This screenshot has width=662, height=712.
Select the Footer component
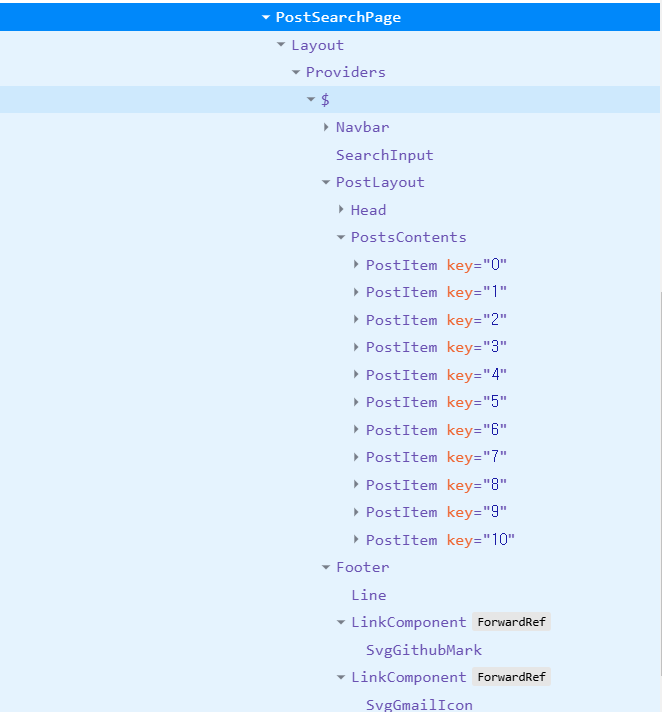[362, 567]
